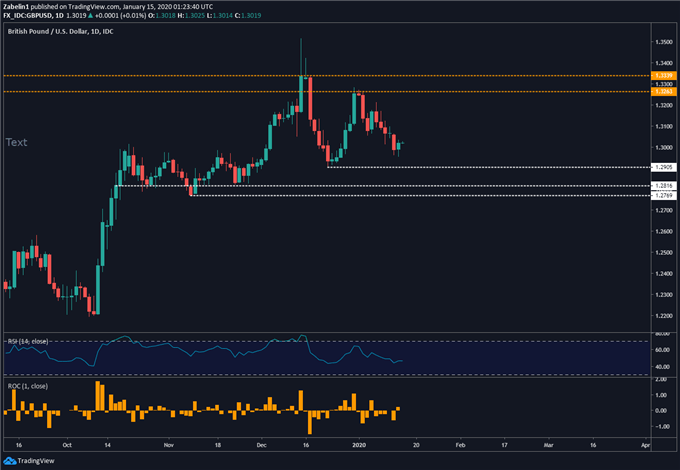Select the orange 1.3339 price label
The image size is (680, 470).
click(664, 76)
